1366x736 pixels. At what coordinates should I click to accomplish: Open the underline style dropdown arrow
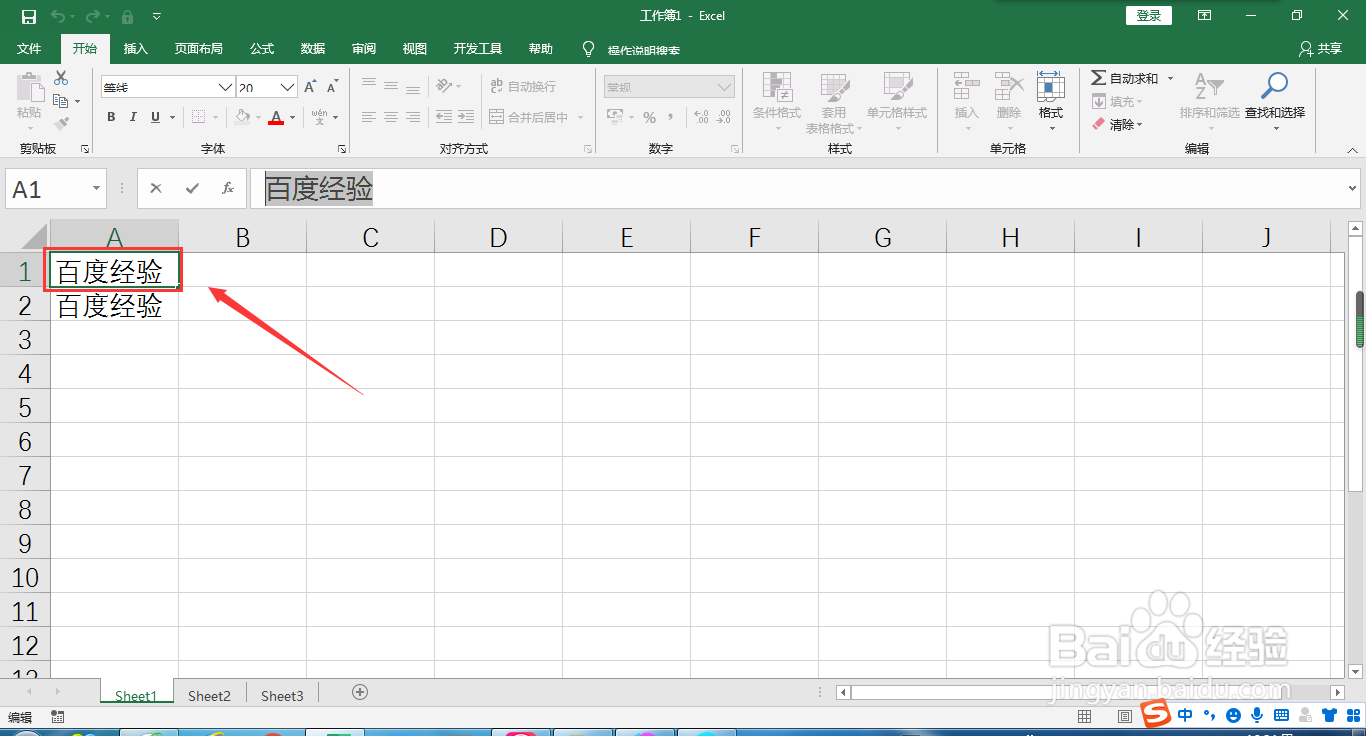click(x=172, y=117)
